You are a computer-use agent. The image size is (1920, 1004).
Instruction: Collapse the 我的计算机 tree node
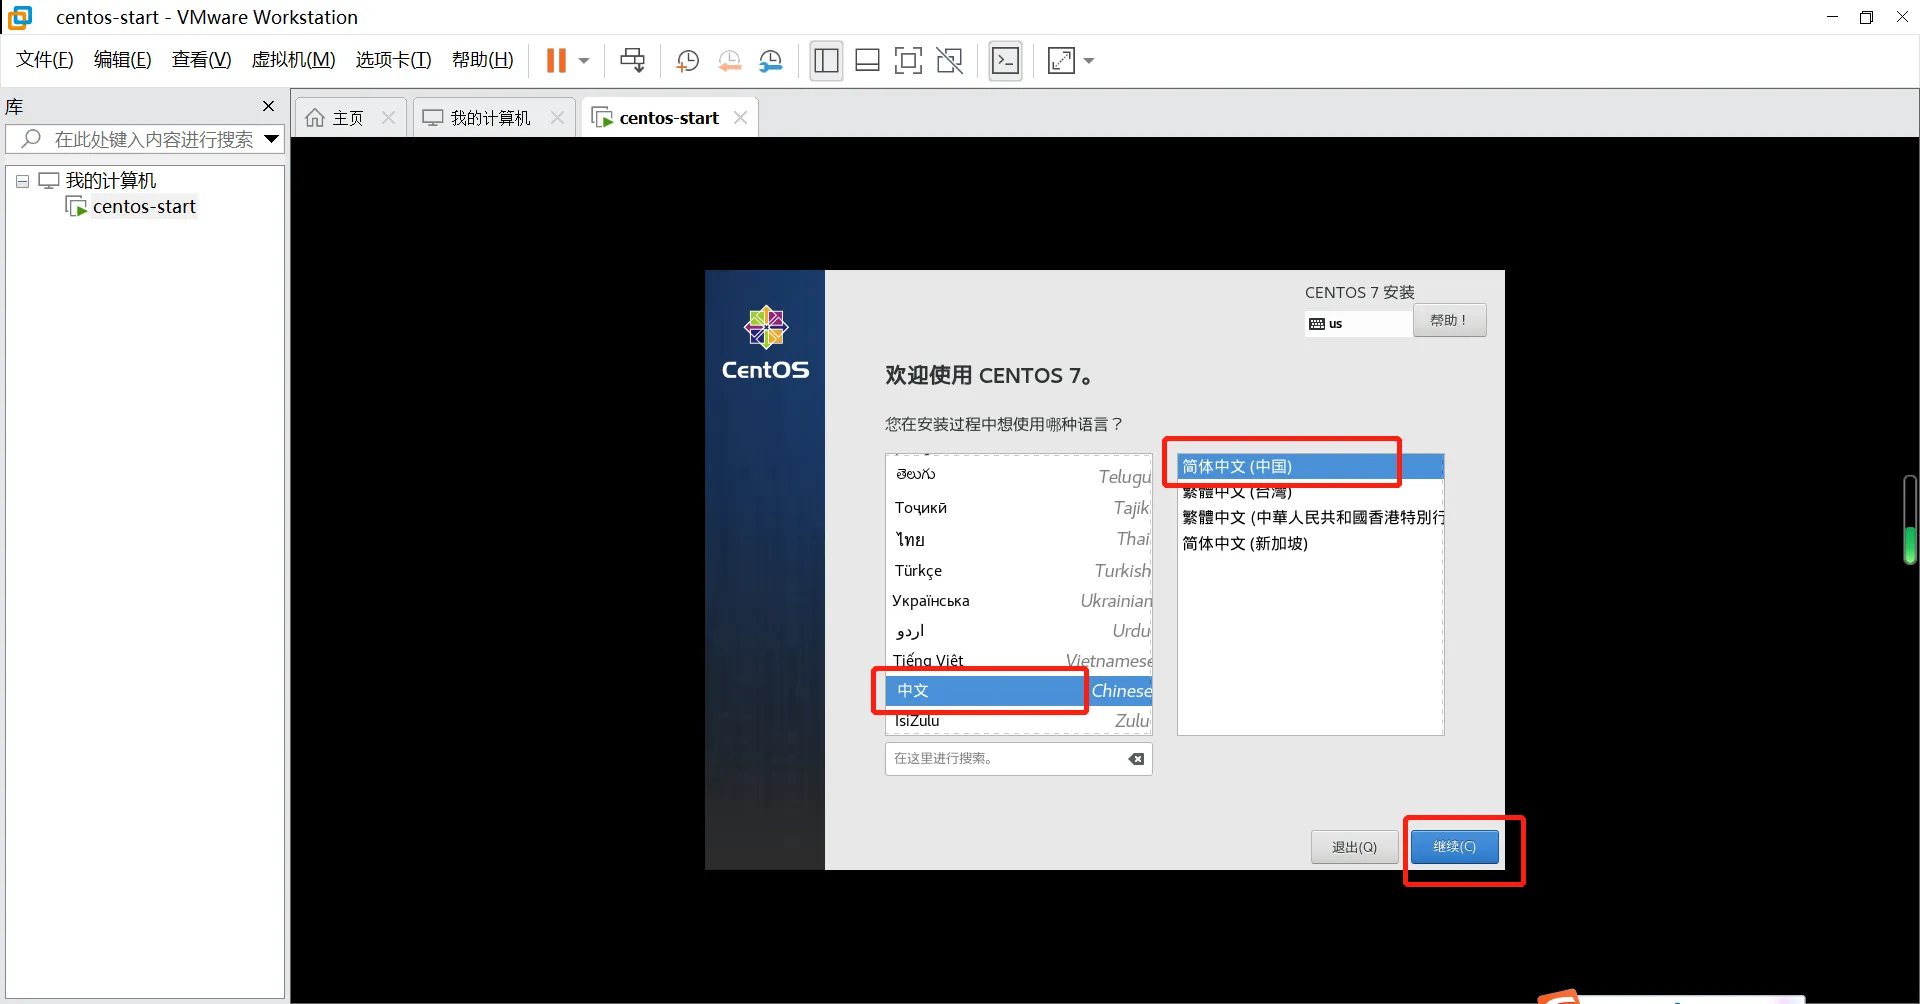tap(22, 181)
